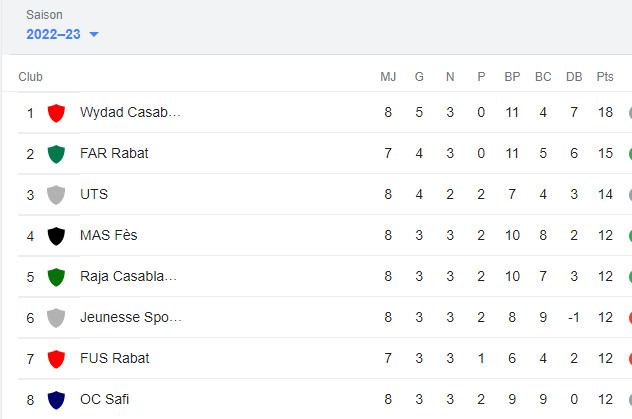Click the FAR Rabat green shield icon
The width and height of the screenshot is (632, 419).
click(56, 154)
